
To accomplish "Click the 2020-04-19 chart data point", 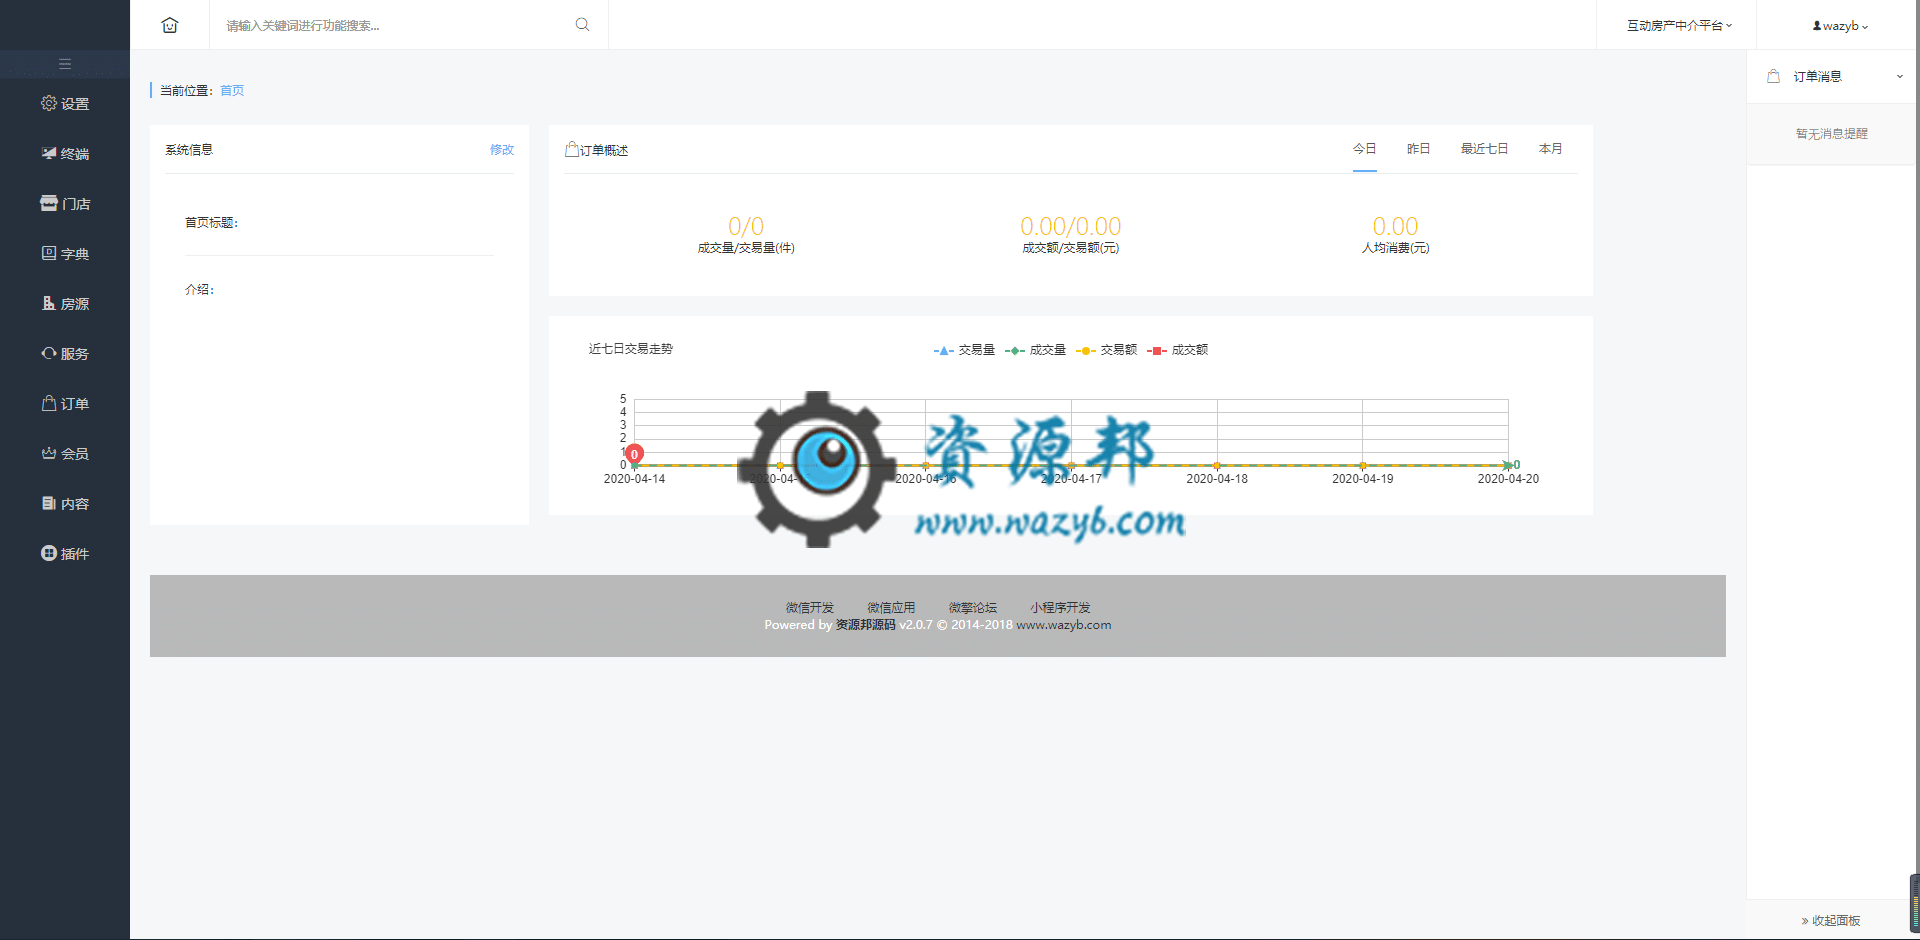I will (x=1362, y=465).
